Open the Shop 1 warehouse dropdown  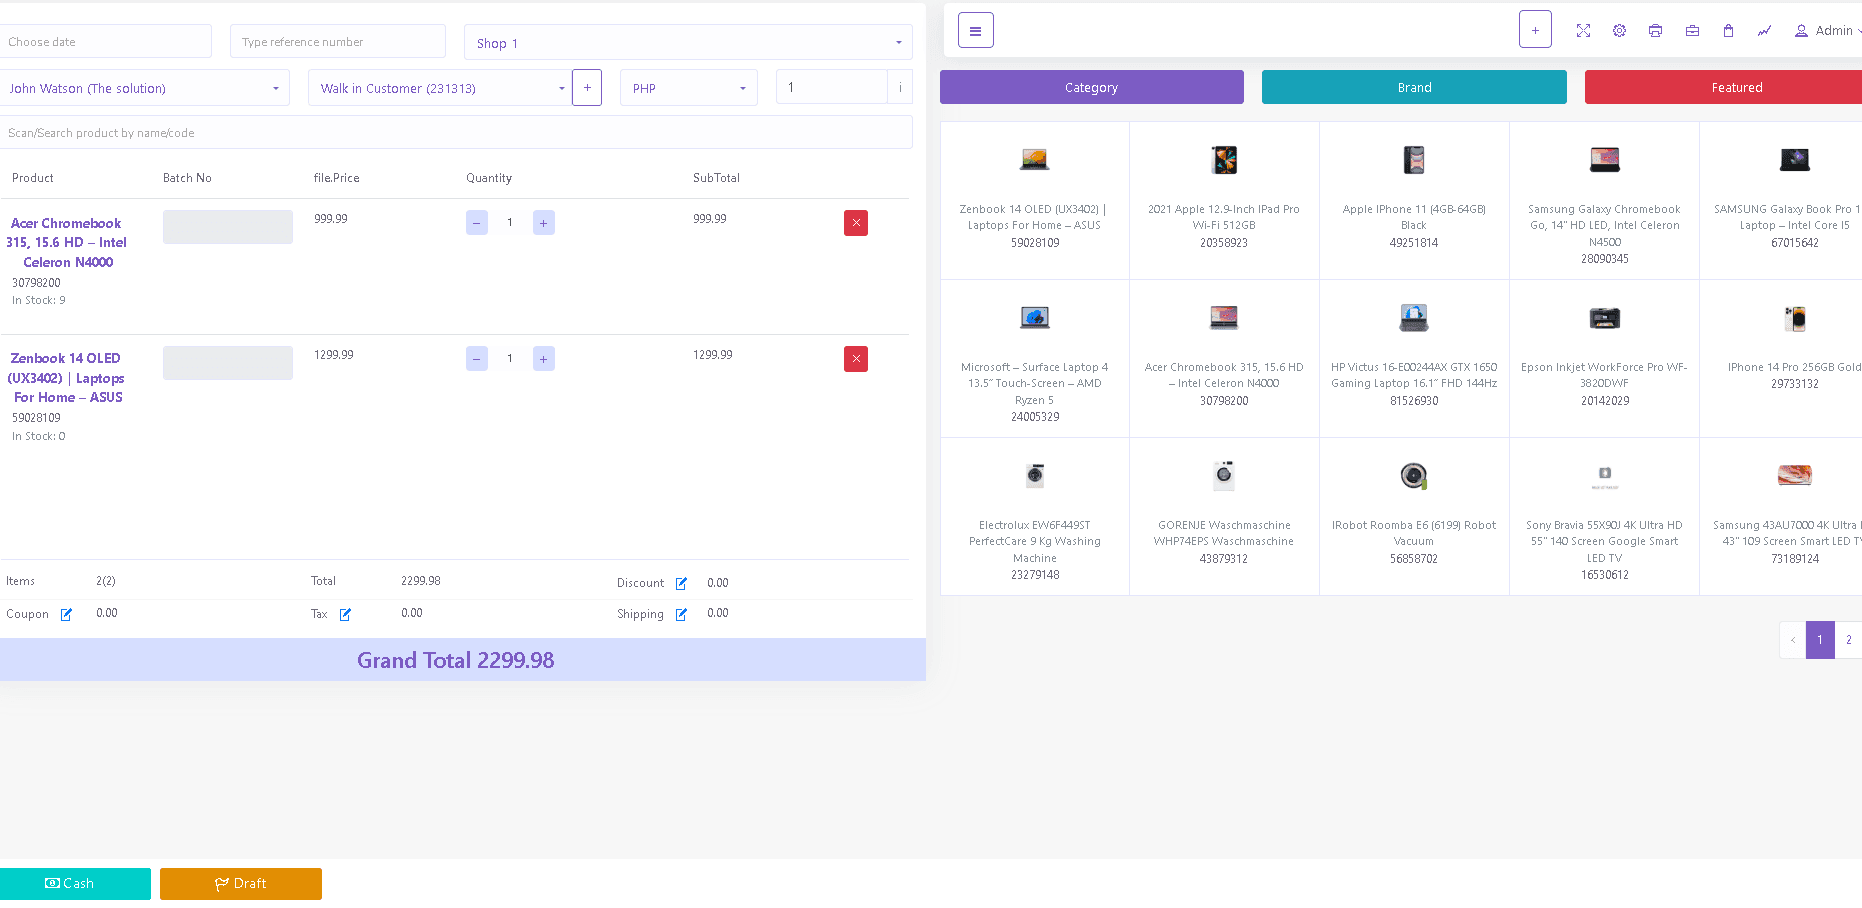coord(688,43)
